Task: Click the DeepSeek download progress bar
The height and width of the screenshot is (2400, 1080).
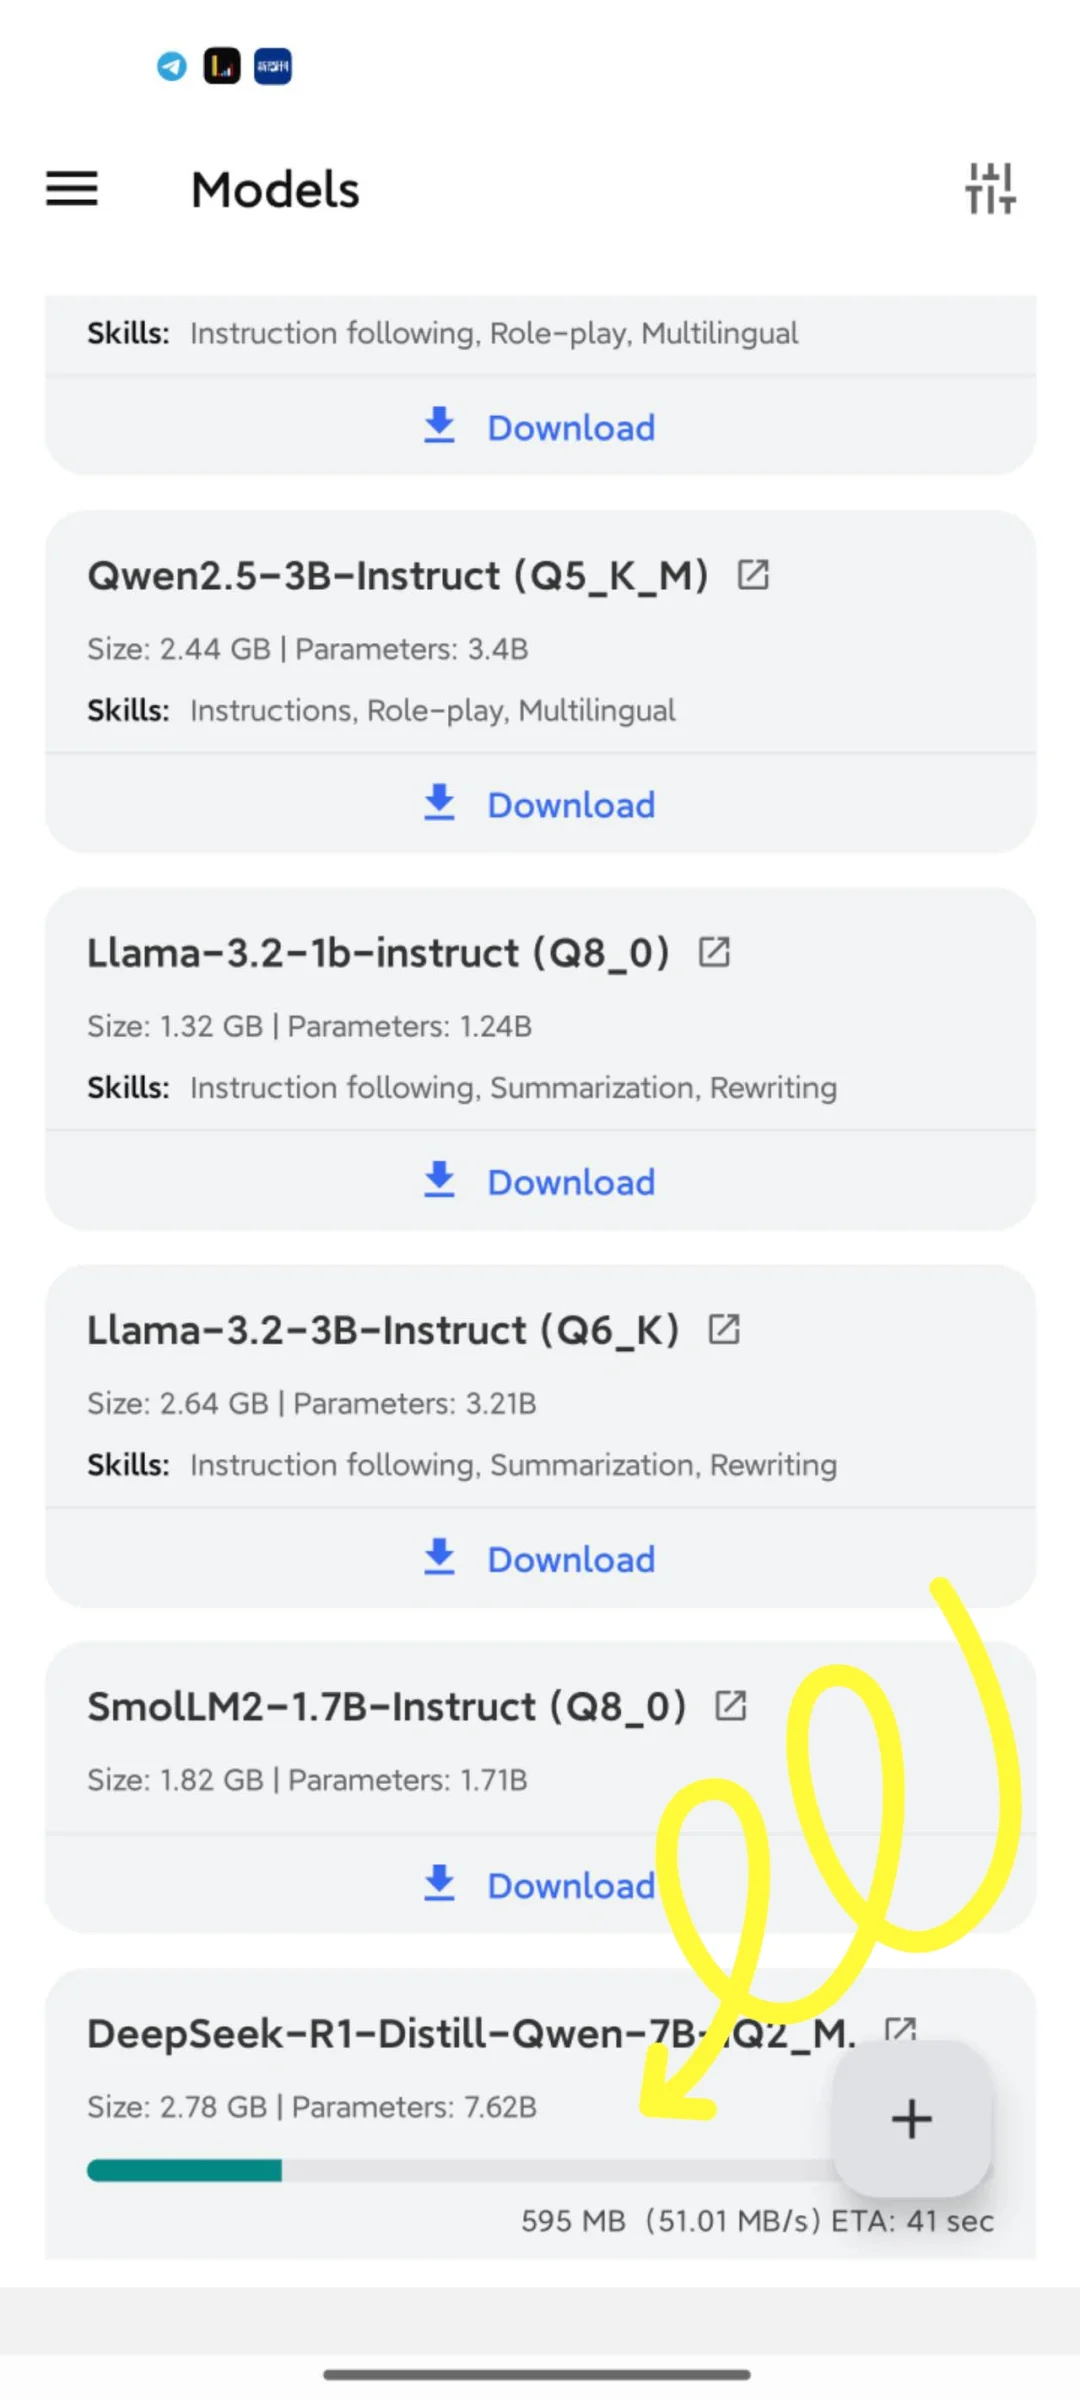Action: click(461, 2169)
